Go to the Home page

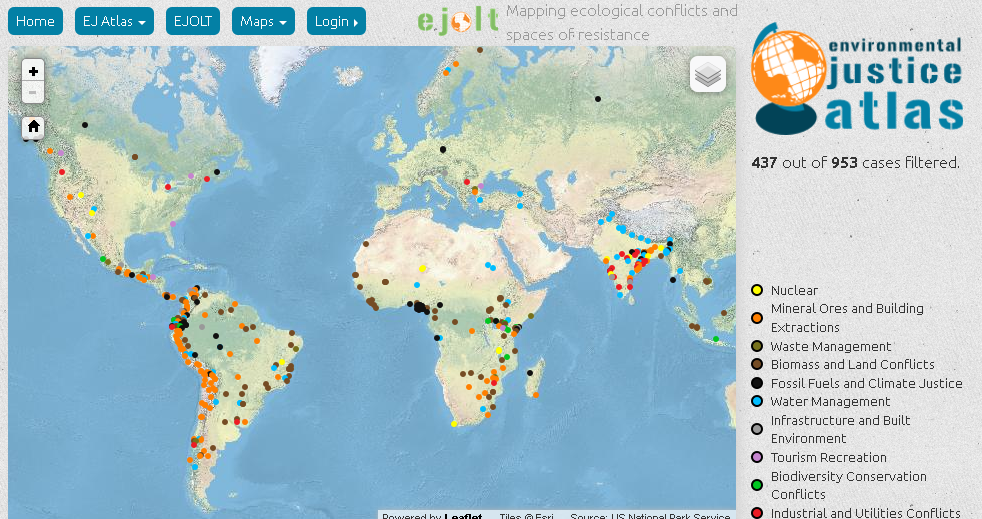point(36,21)
